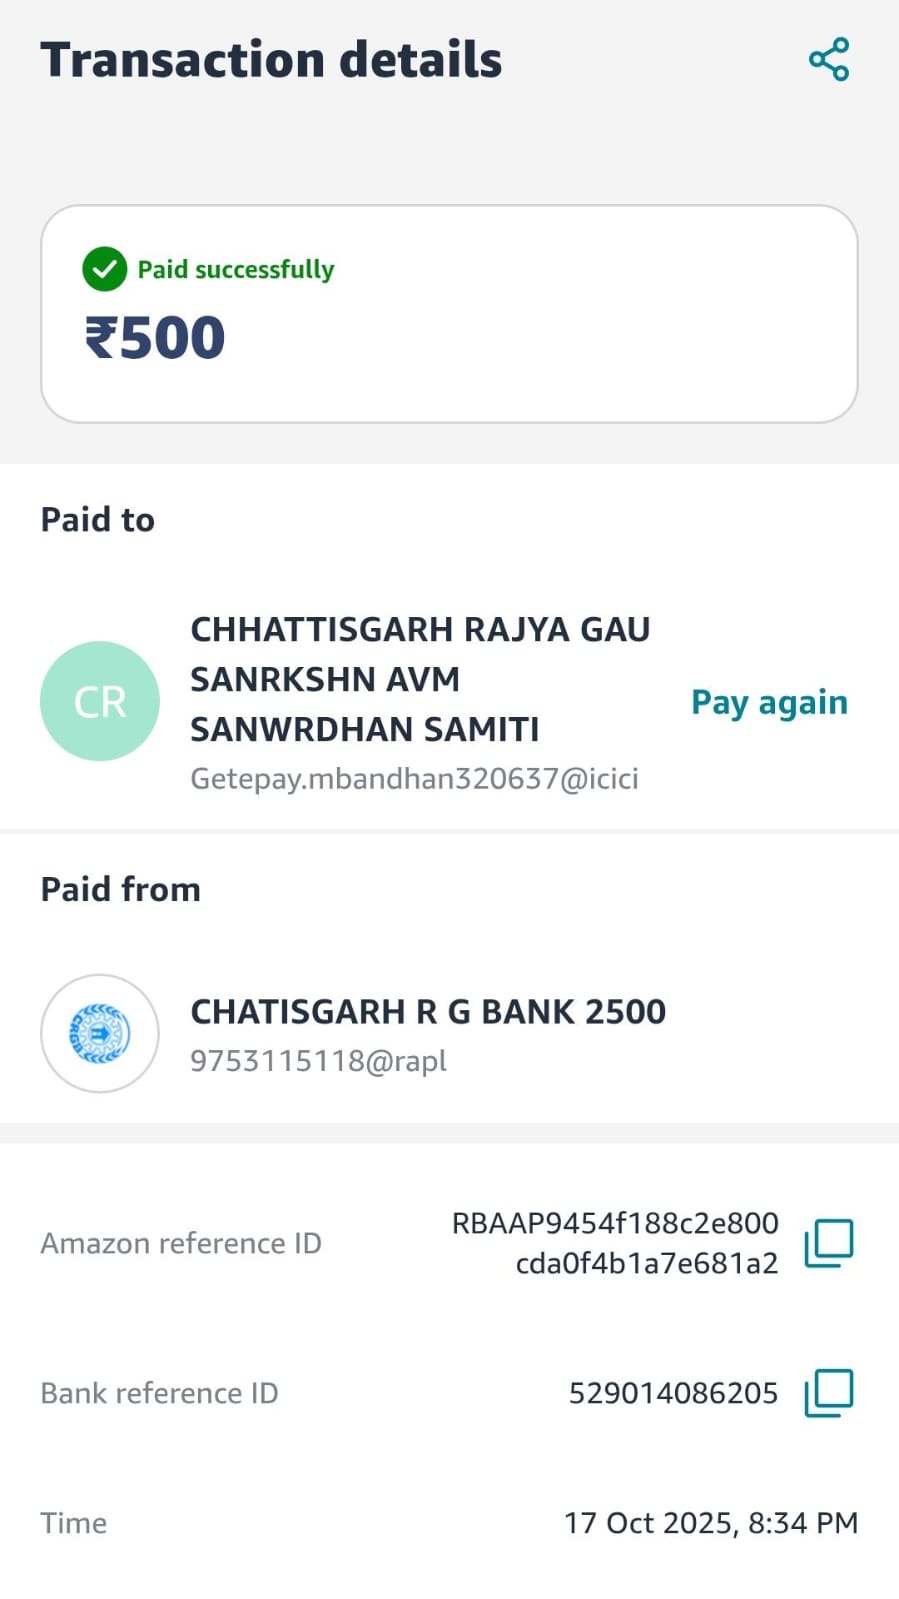This screenshot has width=899, height=1599.
Task: Tap the Getepay.mbandhan320637@icici UPI ID
Action: [x=414, y=778]
